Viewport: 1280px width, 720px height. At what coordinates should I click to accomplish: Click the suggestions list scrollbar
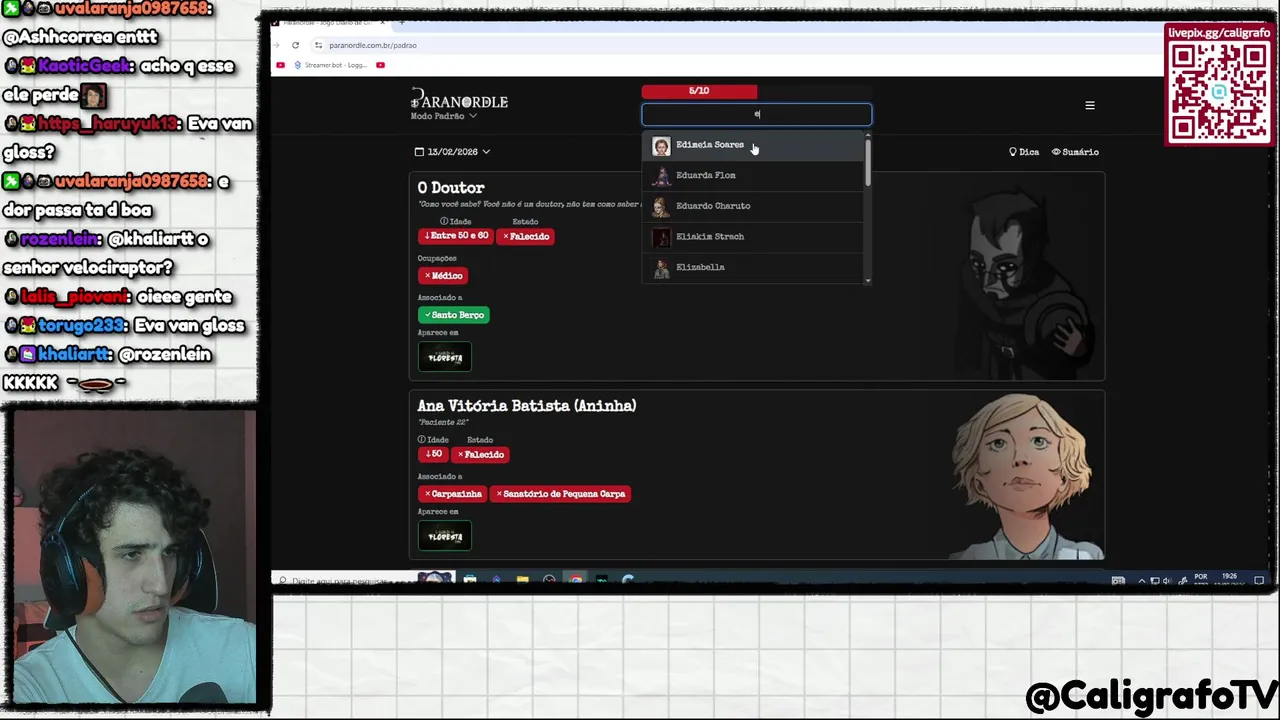(x=868, y=162)
